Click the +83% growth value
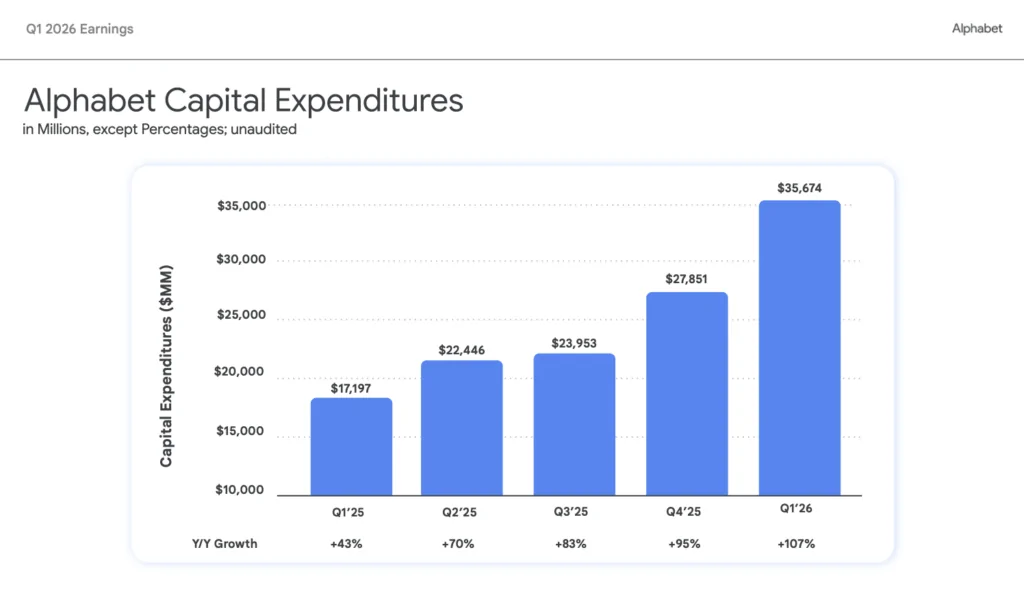This screenshot has height=591, width=1024. coord(571,543)
